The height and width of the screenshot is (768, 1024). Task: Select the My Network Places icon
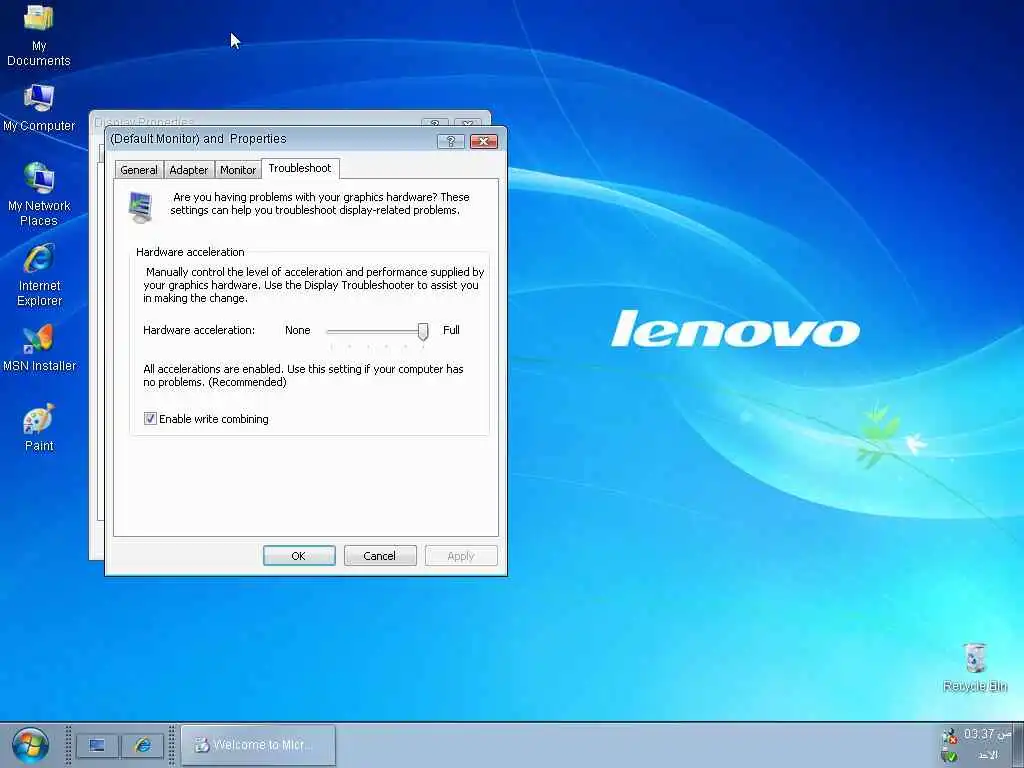pyautogui.click(x=39, y=195)
